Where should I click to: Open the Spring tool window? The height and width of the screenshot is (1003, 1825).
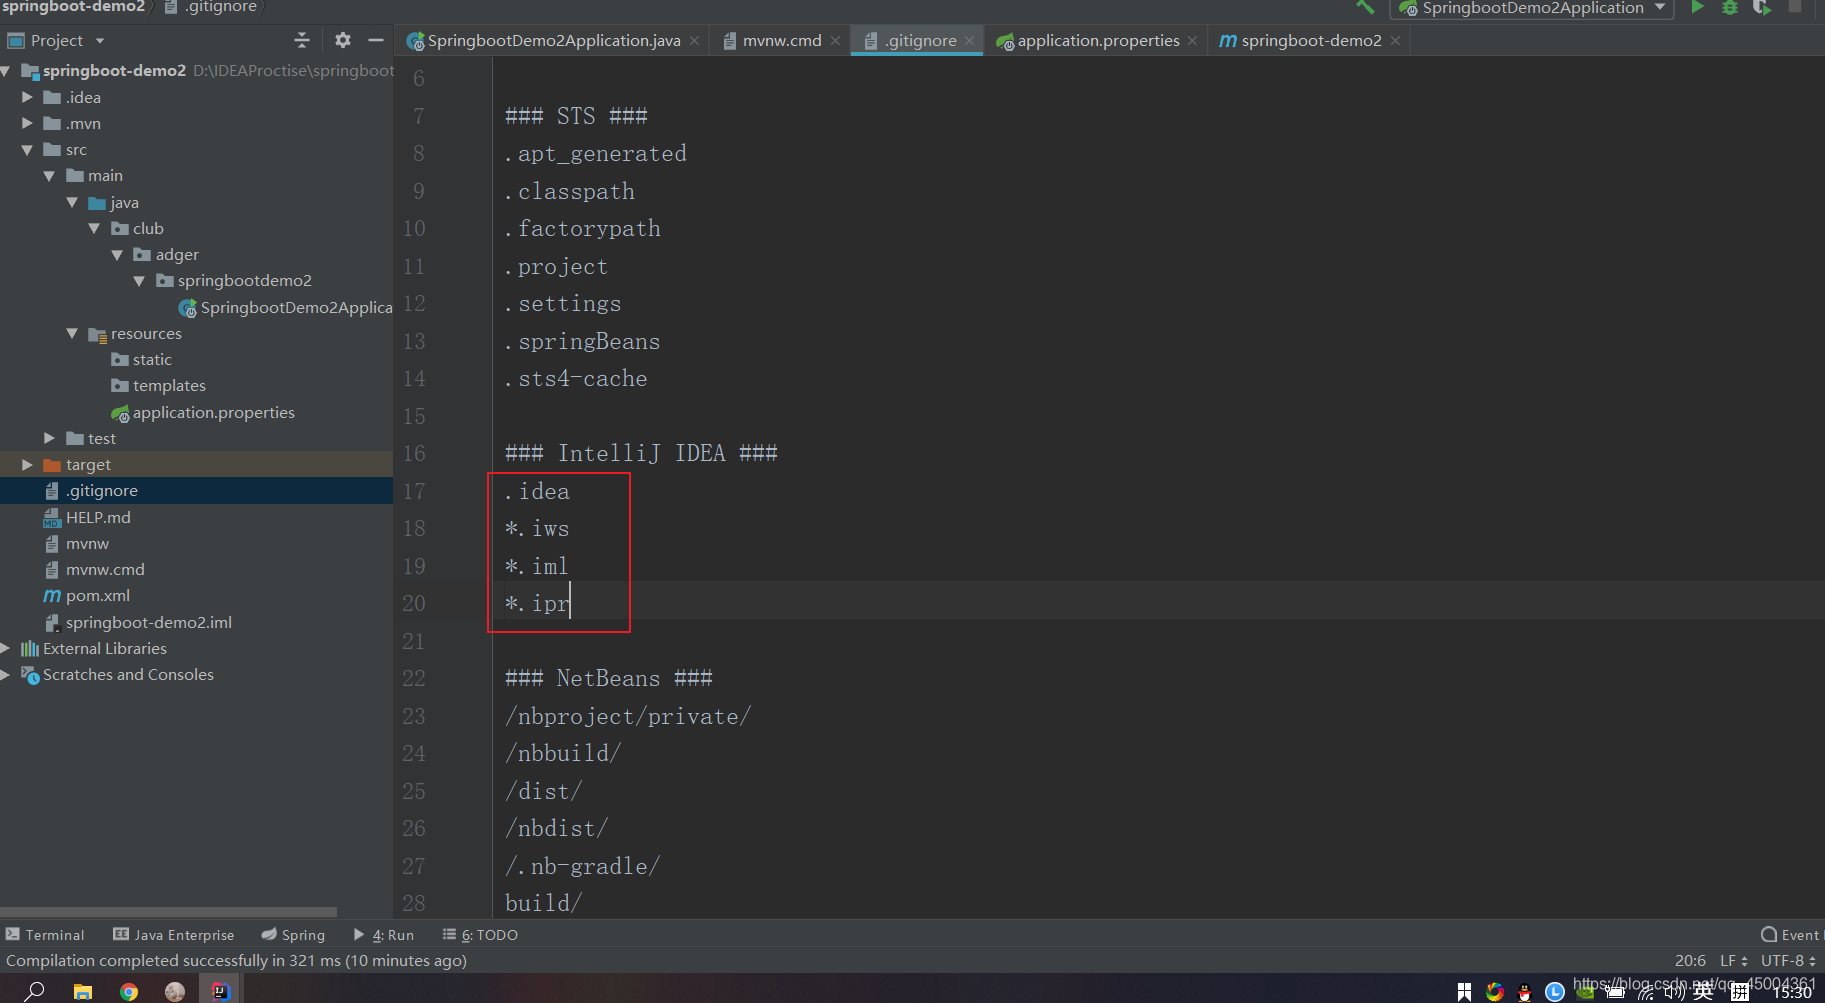click(293, 935)
